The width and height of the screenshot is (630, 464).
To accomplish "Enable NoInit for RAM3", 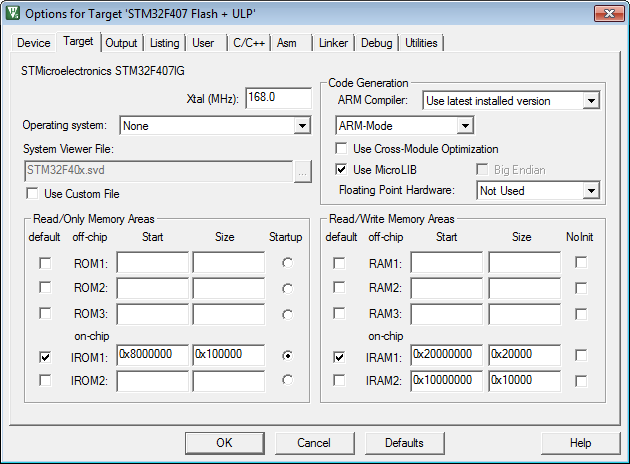I will click(x=581, y=314).
